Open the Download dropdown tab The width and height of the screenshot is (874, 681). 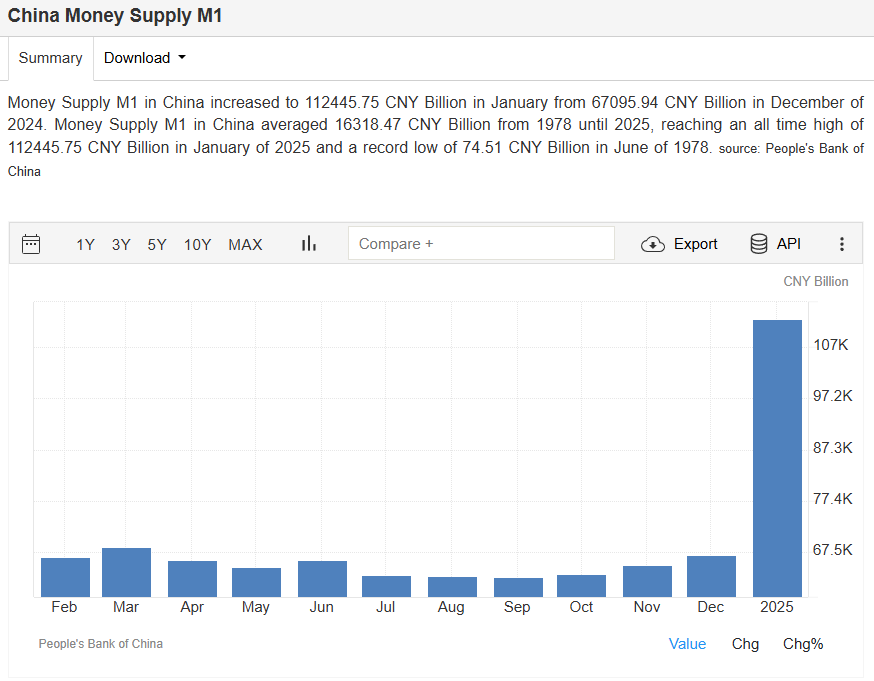coord(144,58)
